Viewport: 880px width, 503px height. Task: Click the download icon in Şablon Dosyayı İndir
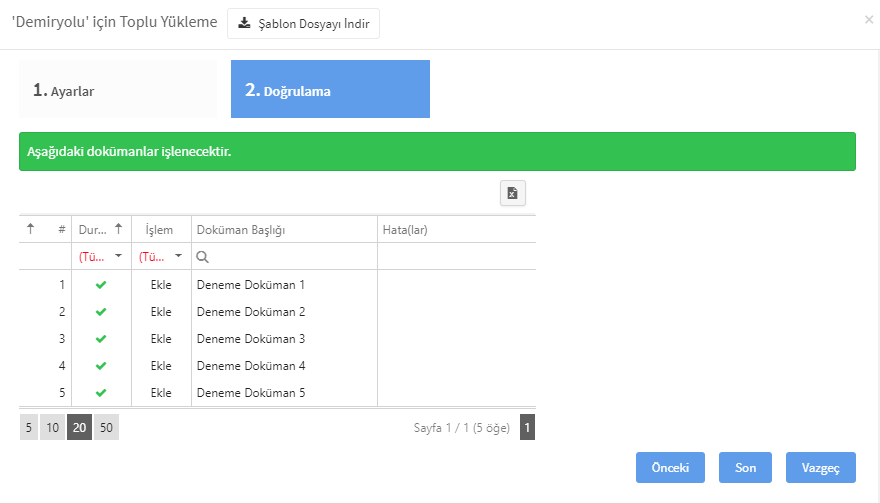tap(244, 23)
